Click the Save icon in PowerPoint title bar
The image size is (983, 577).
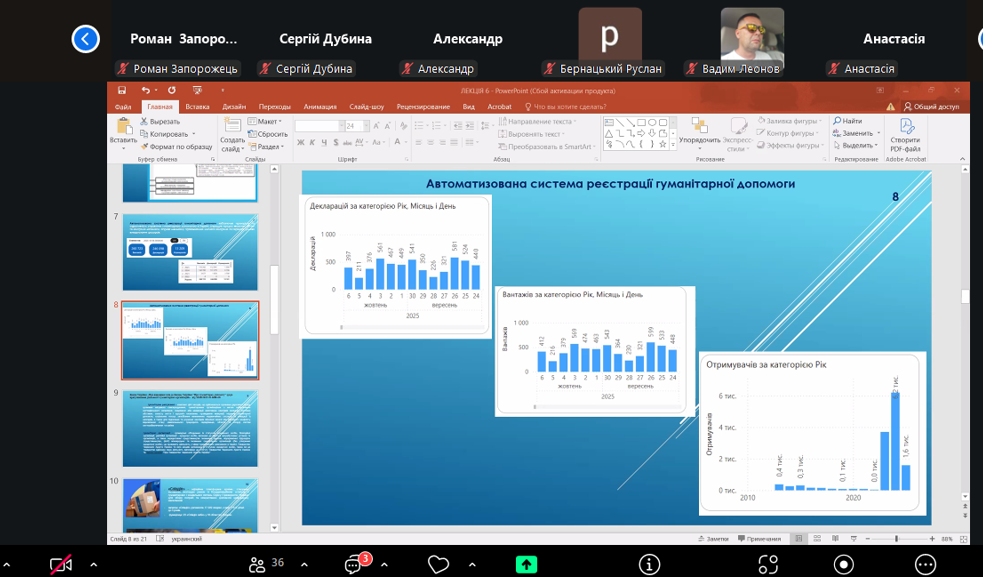pyautogui.click(x=122, y=90)
